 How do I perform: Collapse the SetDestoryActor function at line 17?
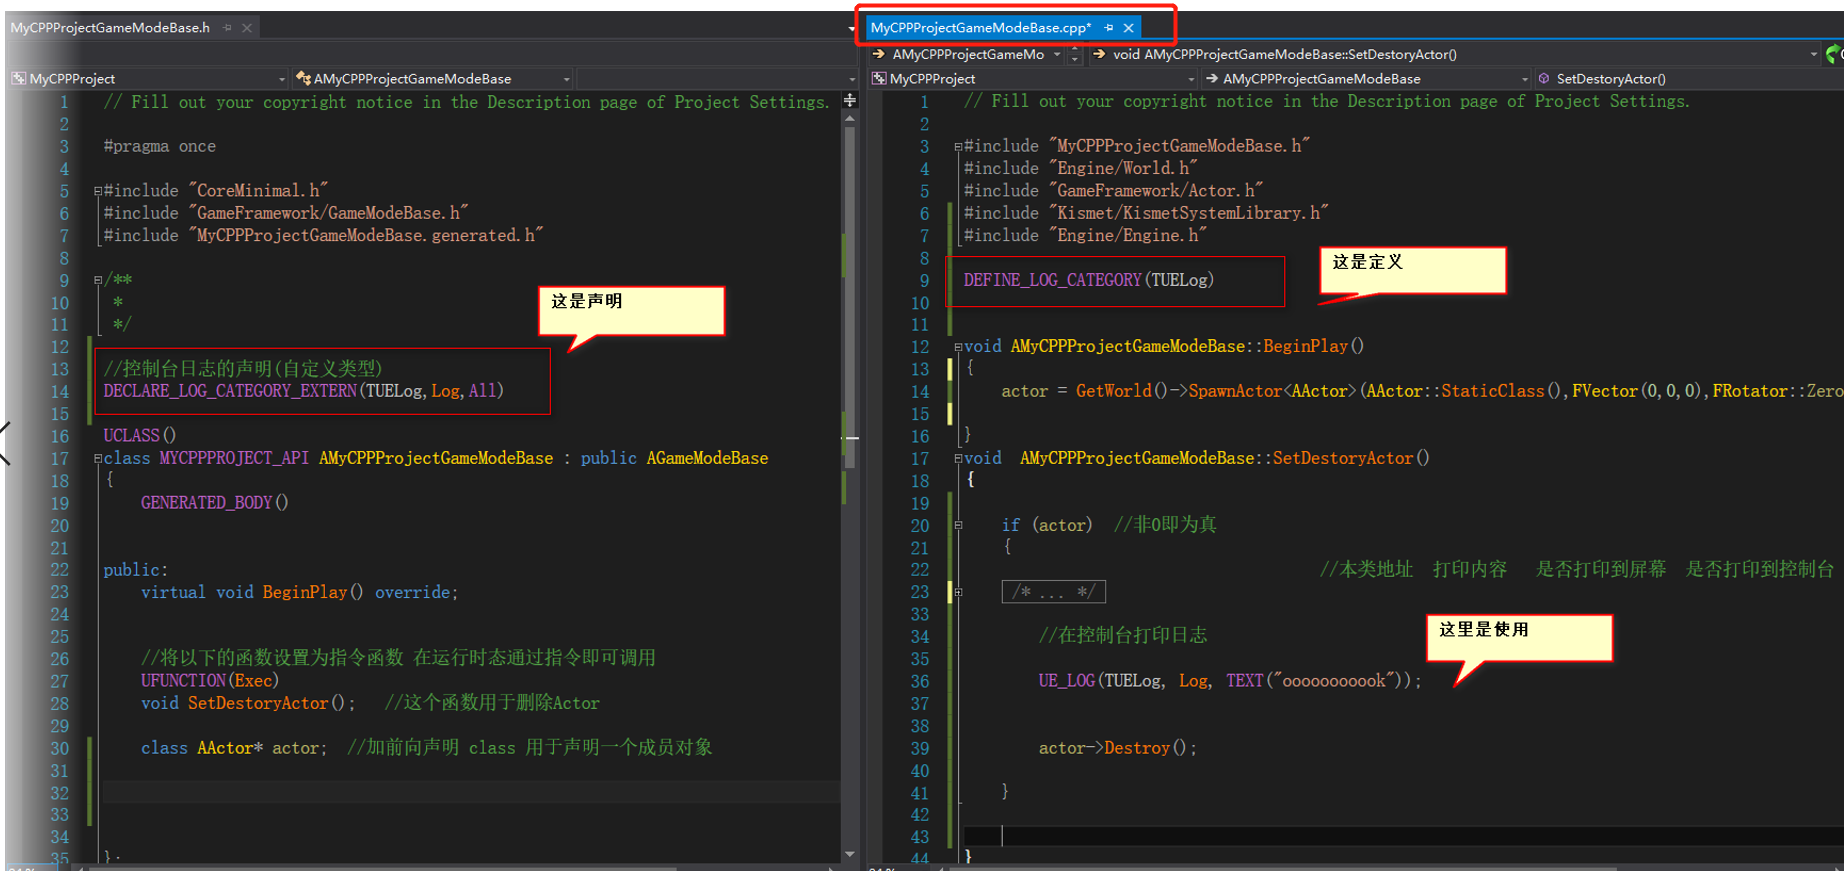958,458
